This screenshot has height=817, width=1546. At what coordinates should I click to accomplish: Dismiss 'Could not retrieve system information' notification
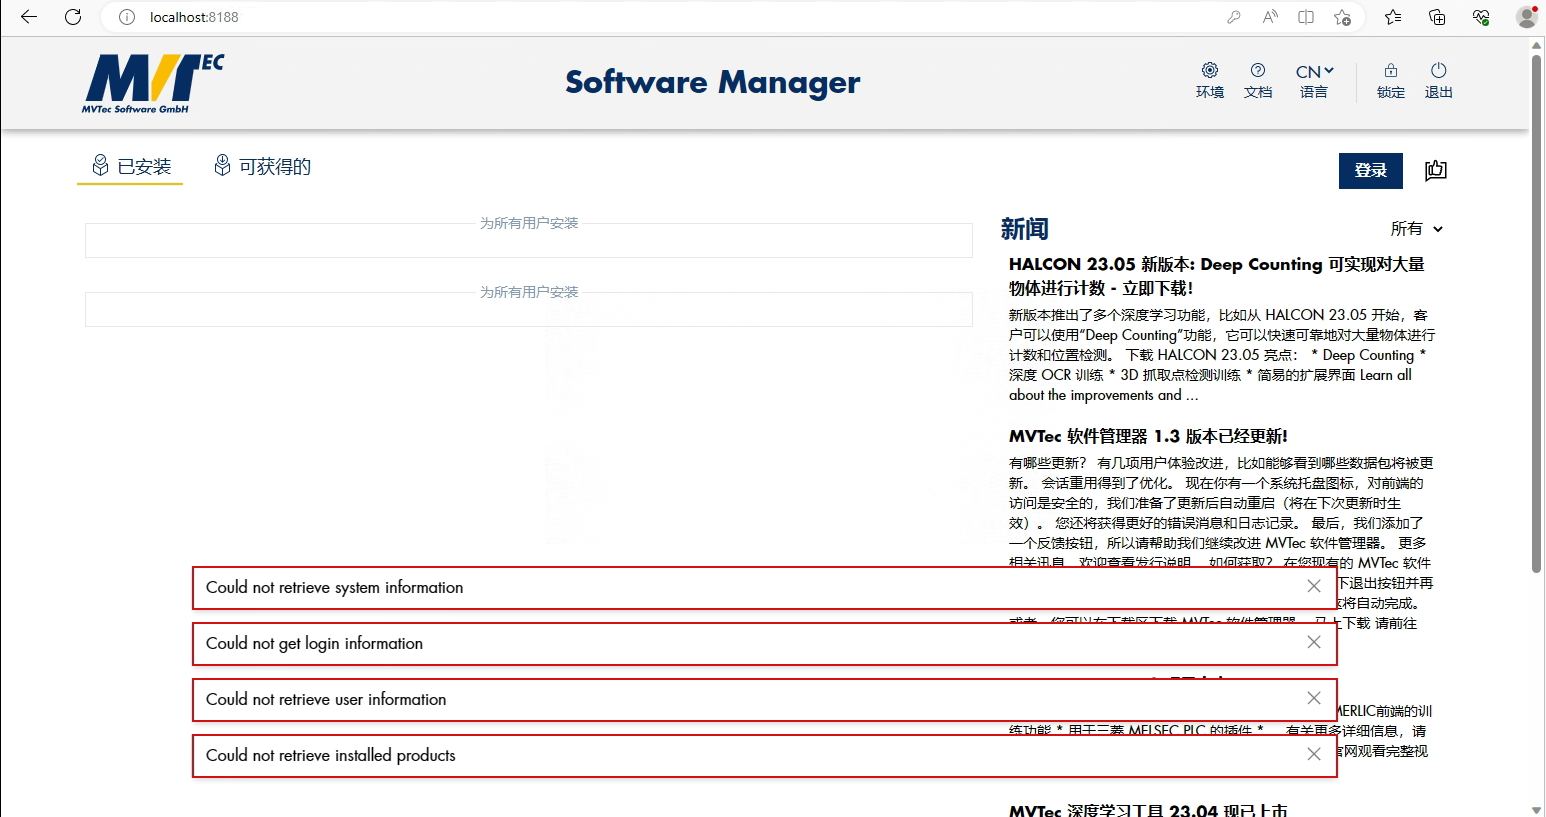[1314, 587]
